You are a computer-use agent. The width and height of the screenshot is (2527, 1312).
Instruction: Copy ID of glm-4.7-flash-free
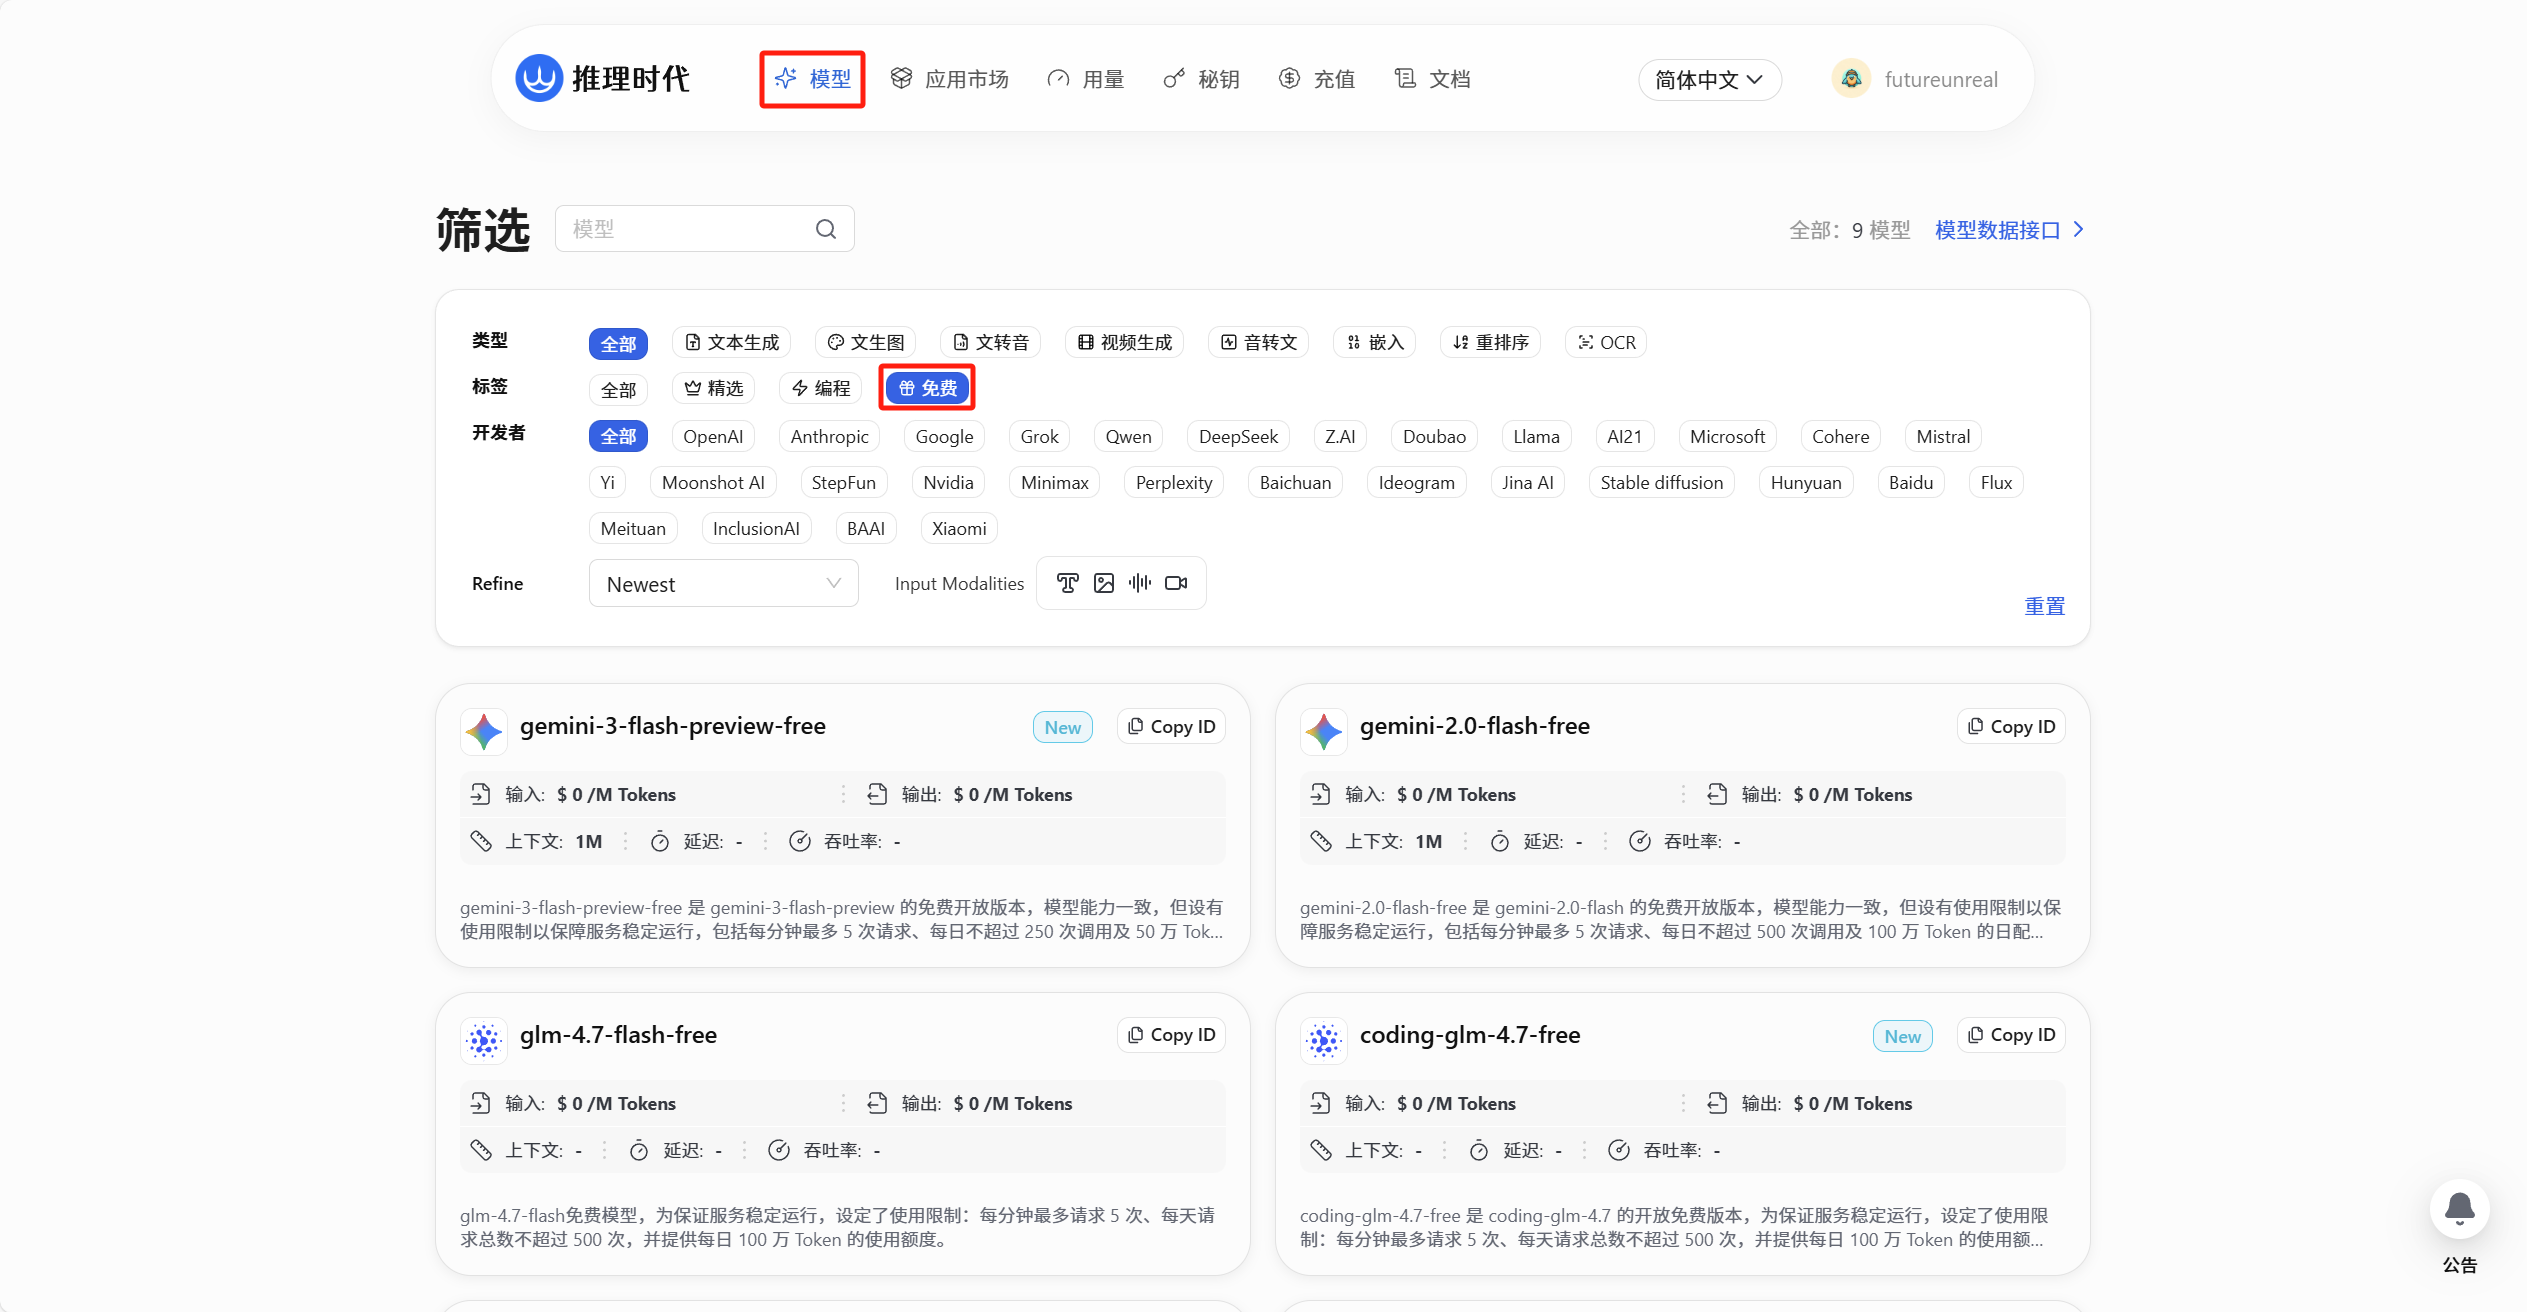click(1171, 1035)
